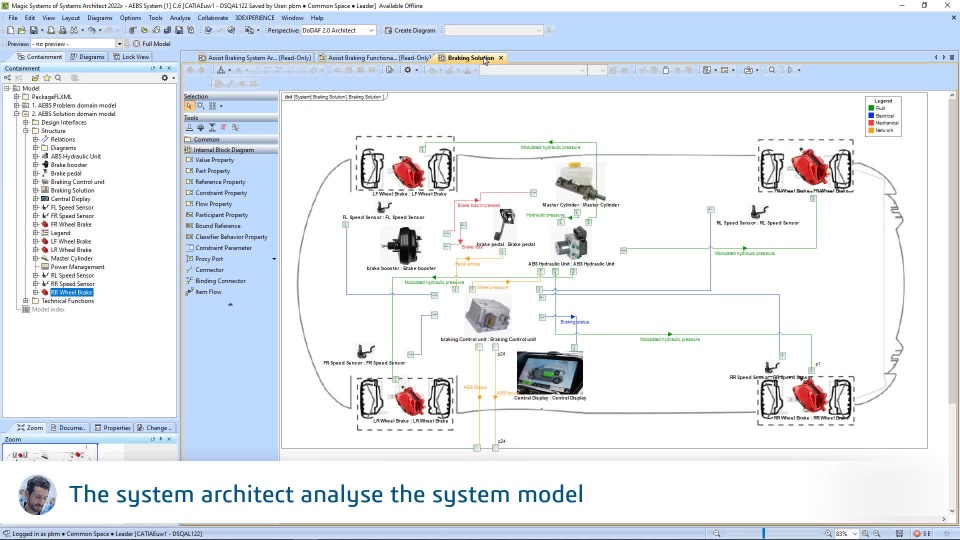The height and width of the screenshot is (540, 960).
Task: Switch to the Containment tab
Action: (x=40, y=57)
